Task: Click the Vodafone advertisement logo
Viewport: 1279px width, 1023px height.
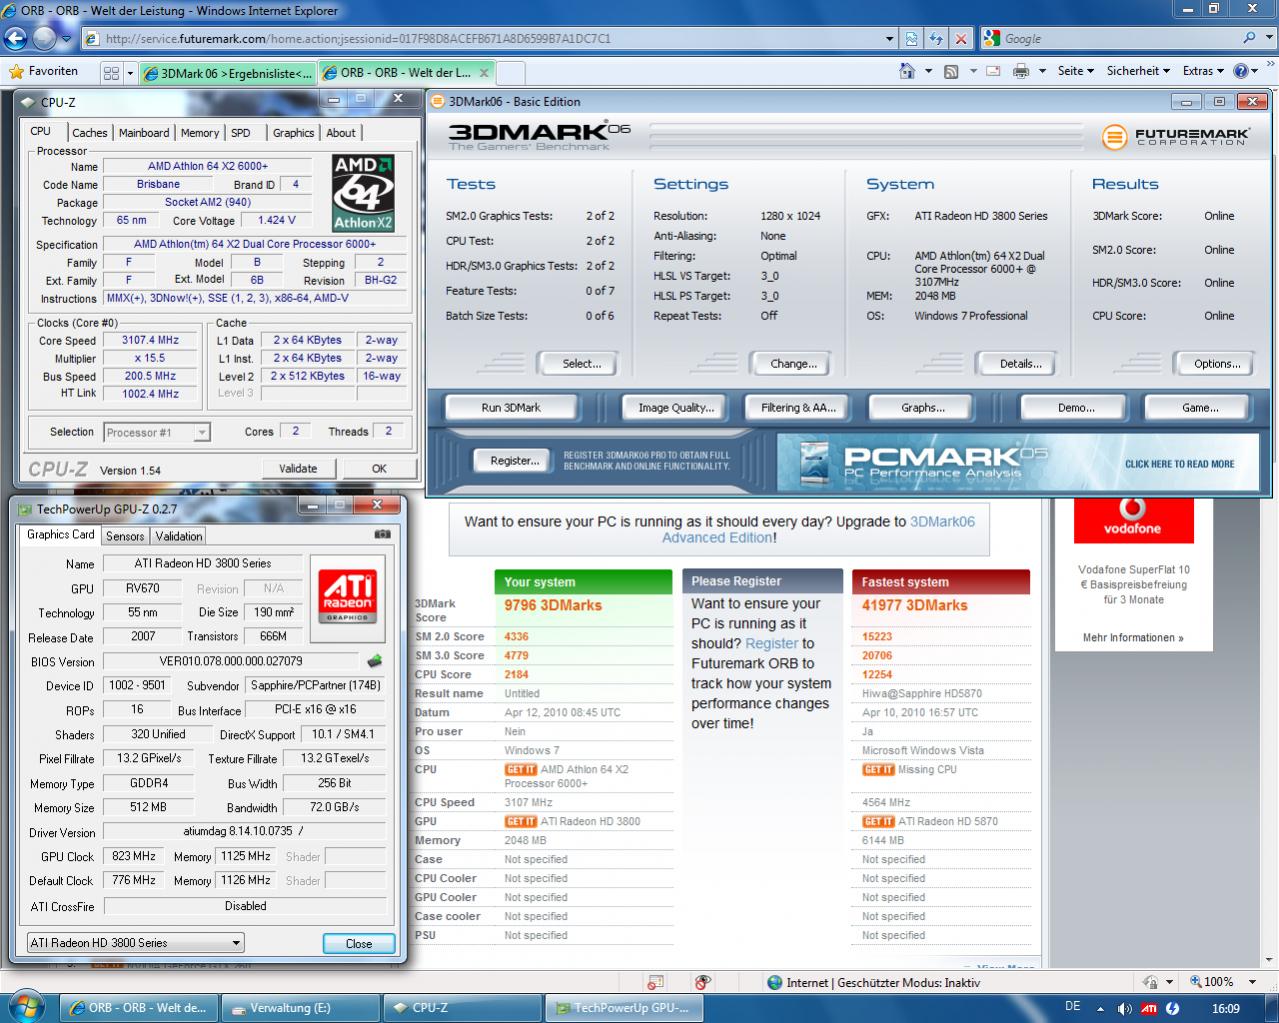Action: [1133, 518]
